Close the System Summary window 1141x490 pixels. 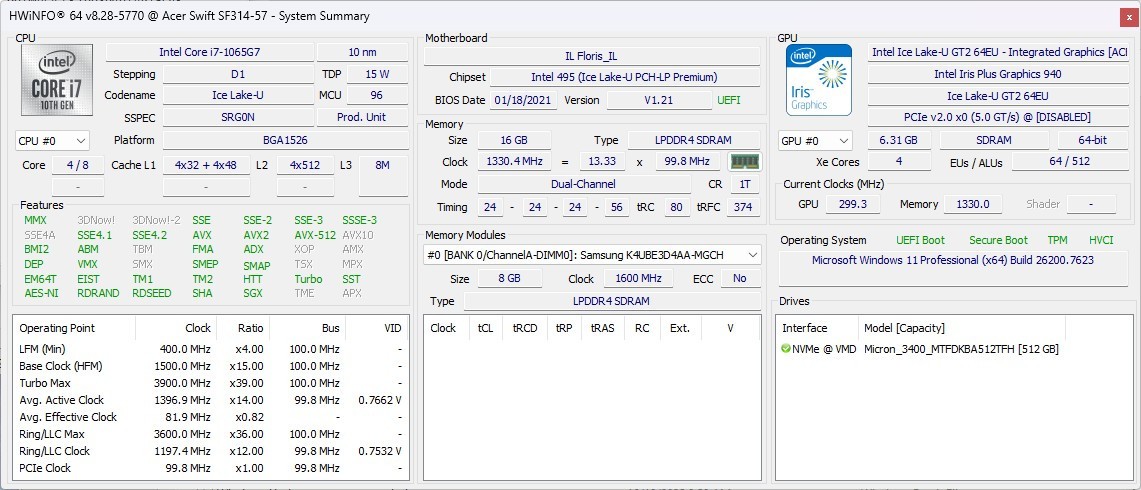[x=1129, y=17]
